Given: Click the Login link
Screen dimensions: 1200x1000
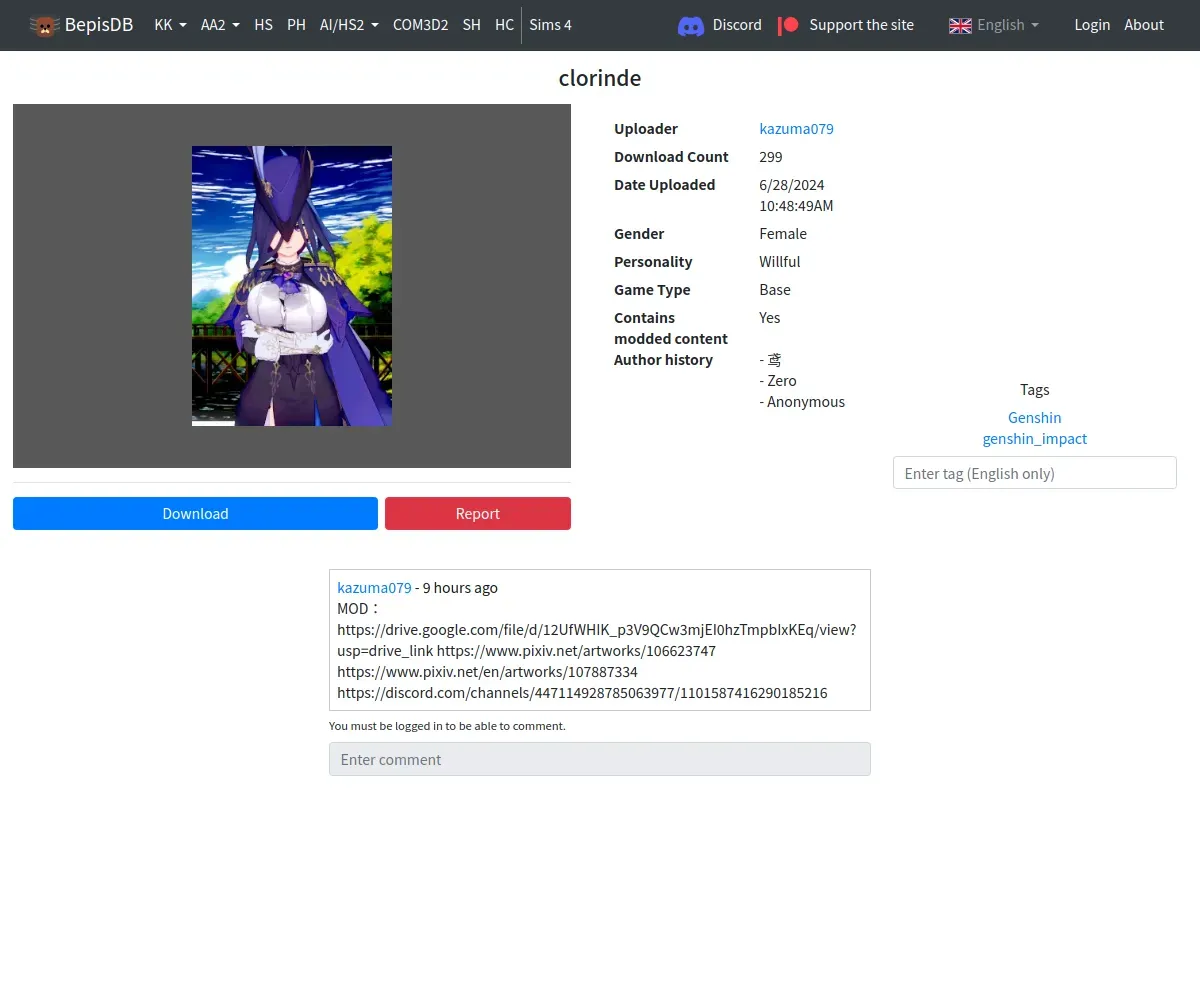Looking at the screenshot, I should 1092,25.
